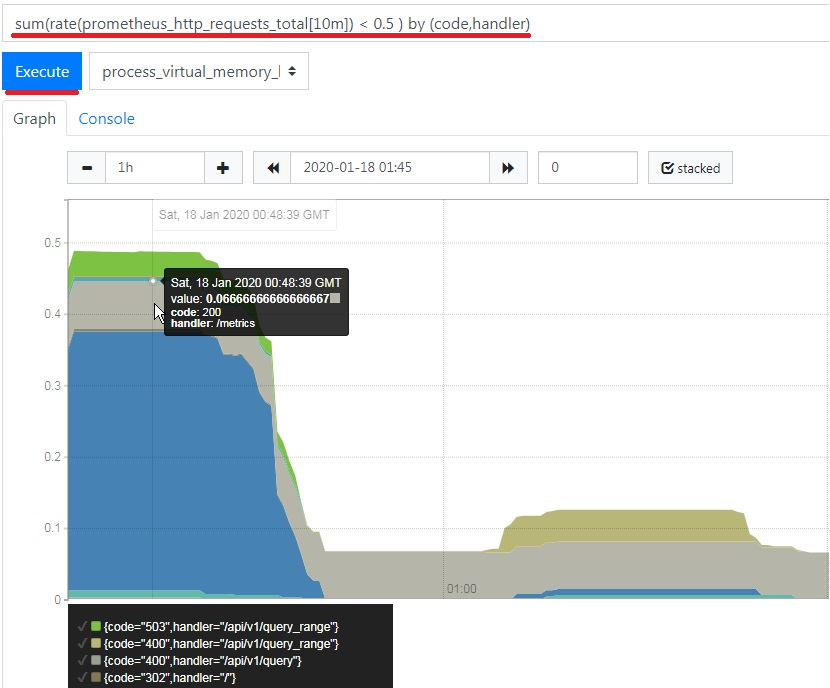
Task: Click the green 503 query_range color swatch
Action: pos(96,627)
